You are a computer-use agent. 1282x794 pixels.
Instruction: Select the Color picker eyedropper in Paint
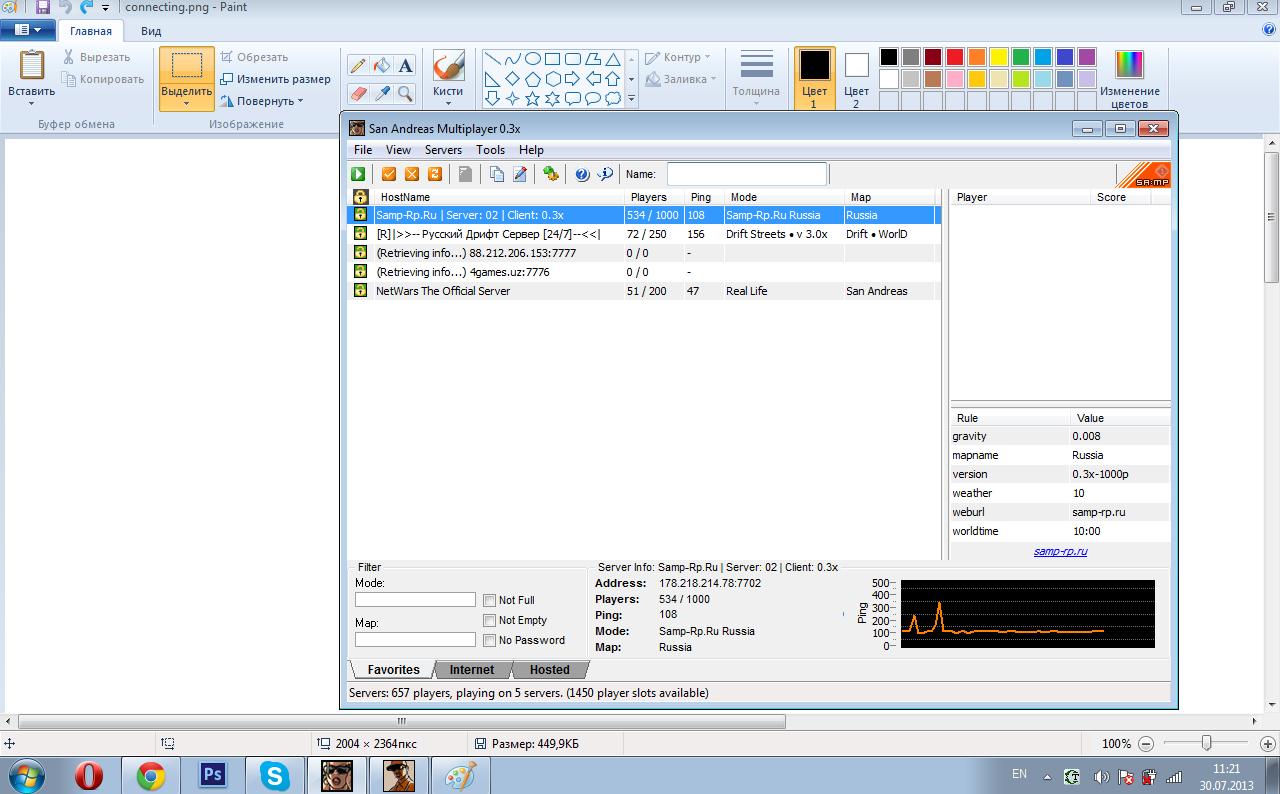coord(381,93)
